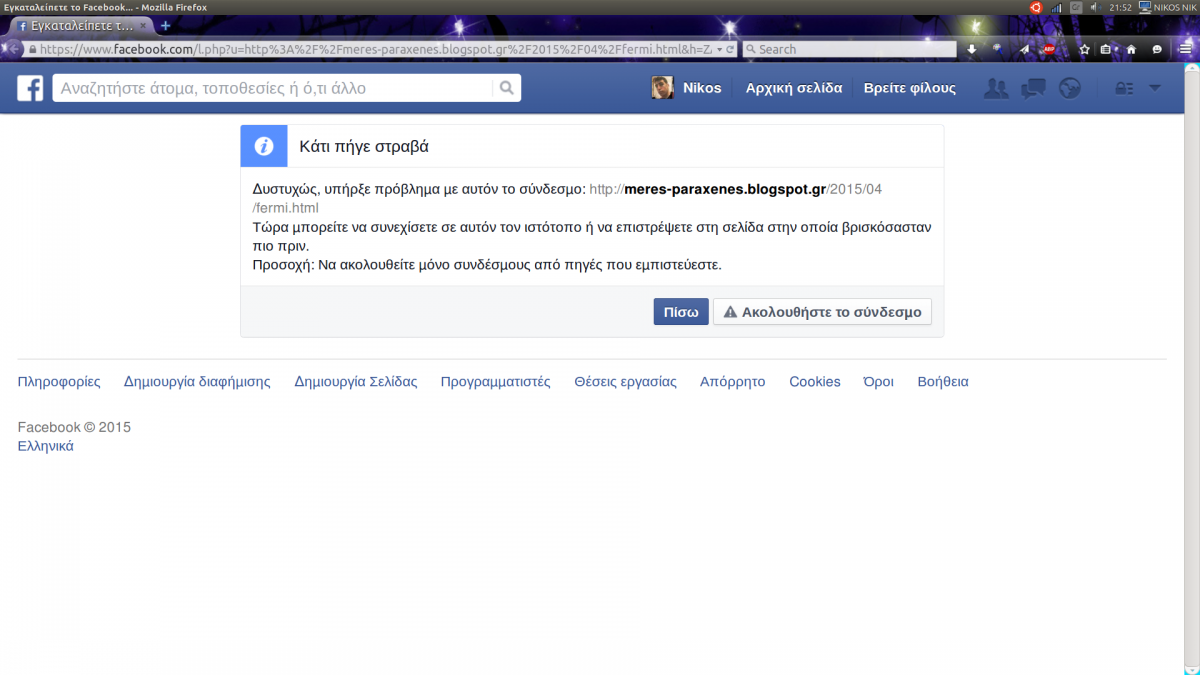Click Ακολουθήστε το σύνδεσμο button
1200x675 pixels.
(x=823, y=312)
